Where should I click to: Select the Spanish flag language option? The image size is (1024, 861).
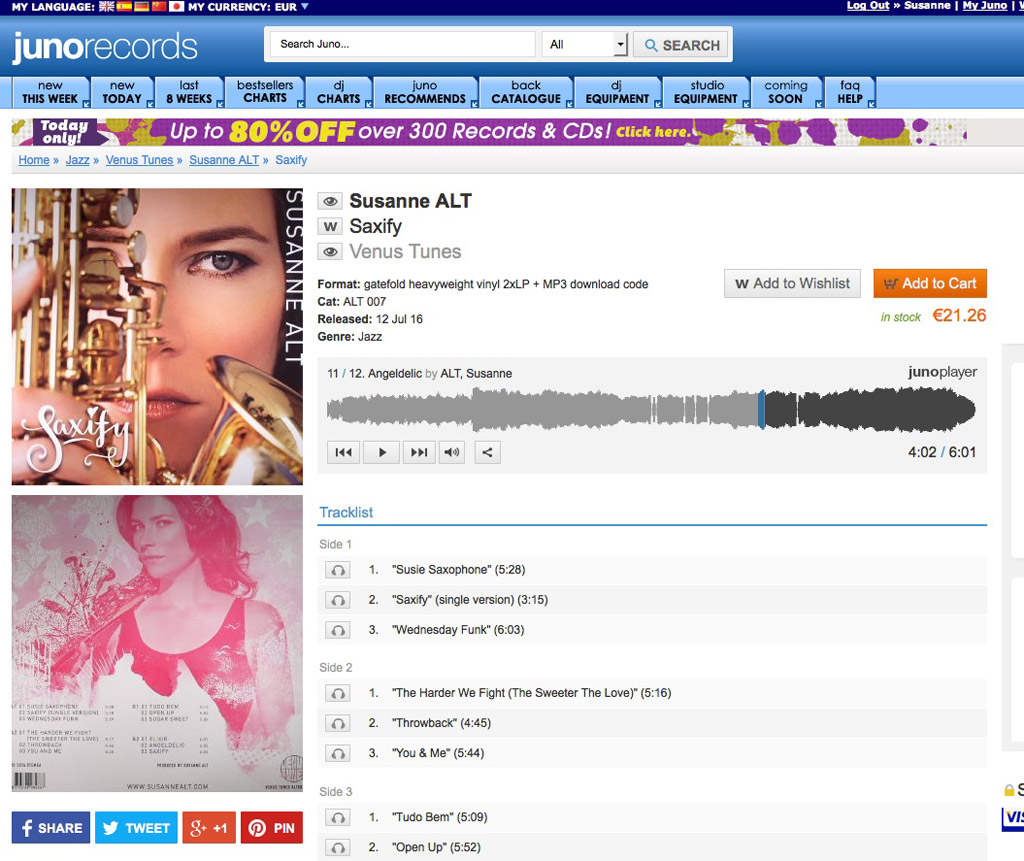124,7
